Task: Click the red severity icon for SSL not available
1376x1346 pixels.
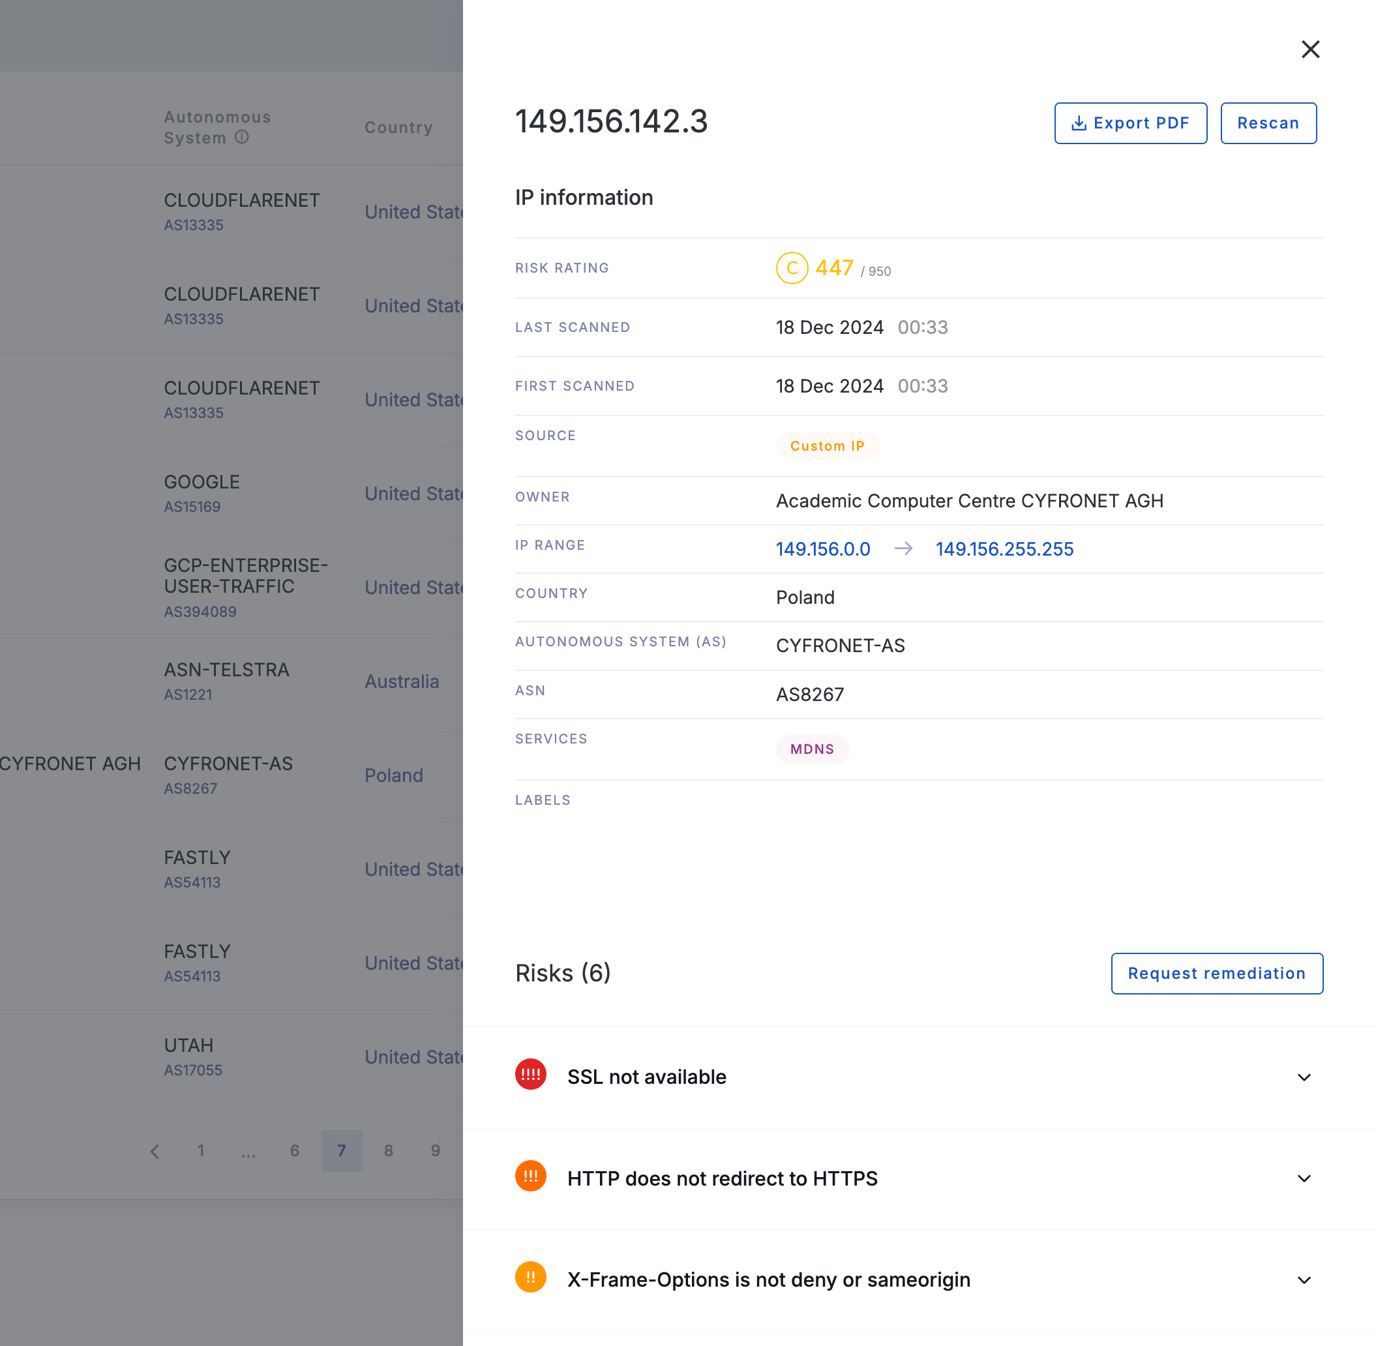Action: pyautogui.click(x=531, y=1074)
